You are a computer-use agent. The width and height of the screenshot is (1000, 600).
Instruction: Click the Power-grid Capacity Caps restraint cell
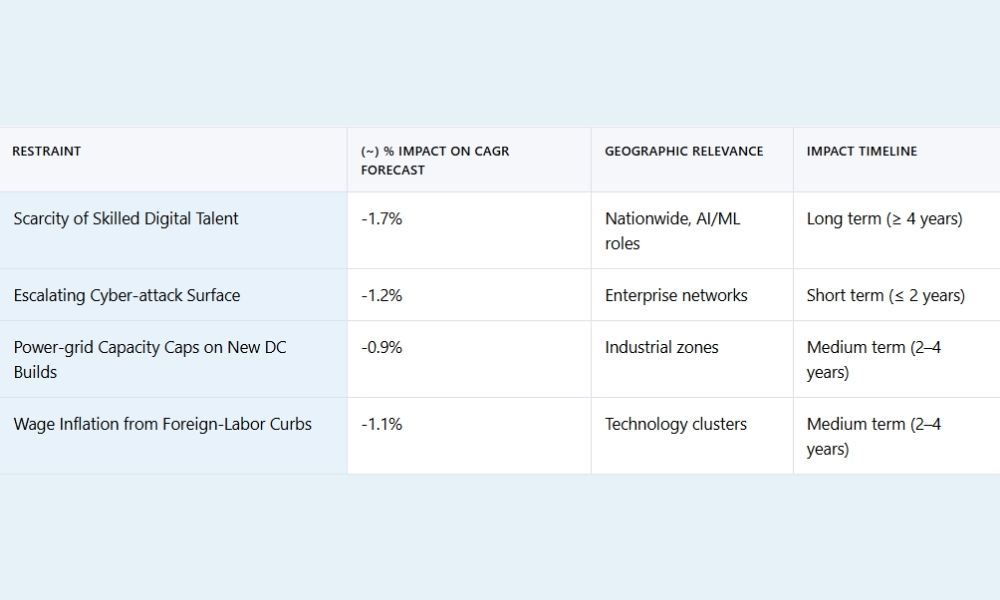click(x=151, y=360)
